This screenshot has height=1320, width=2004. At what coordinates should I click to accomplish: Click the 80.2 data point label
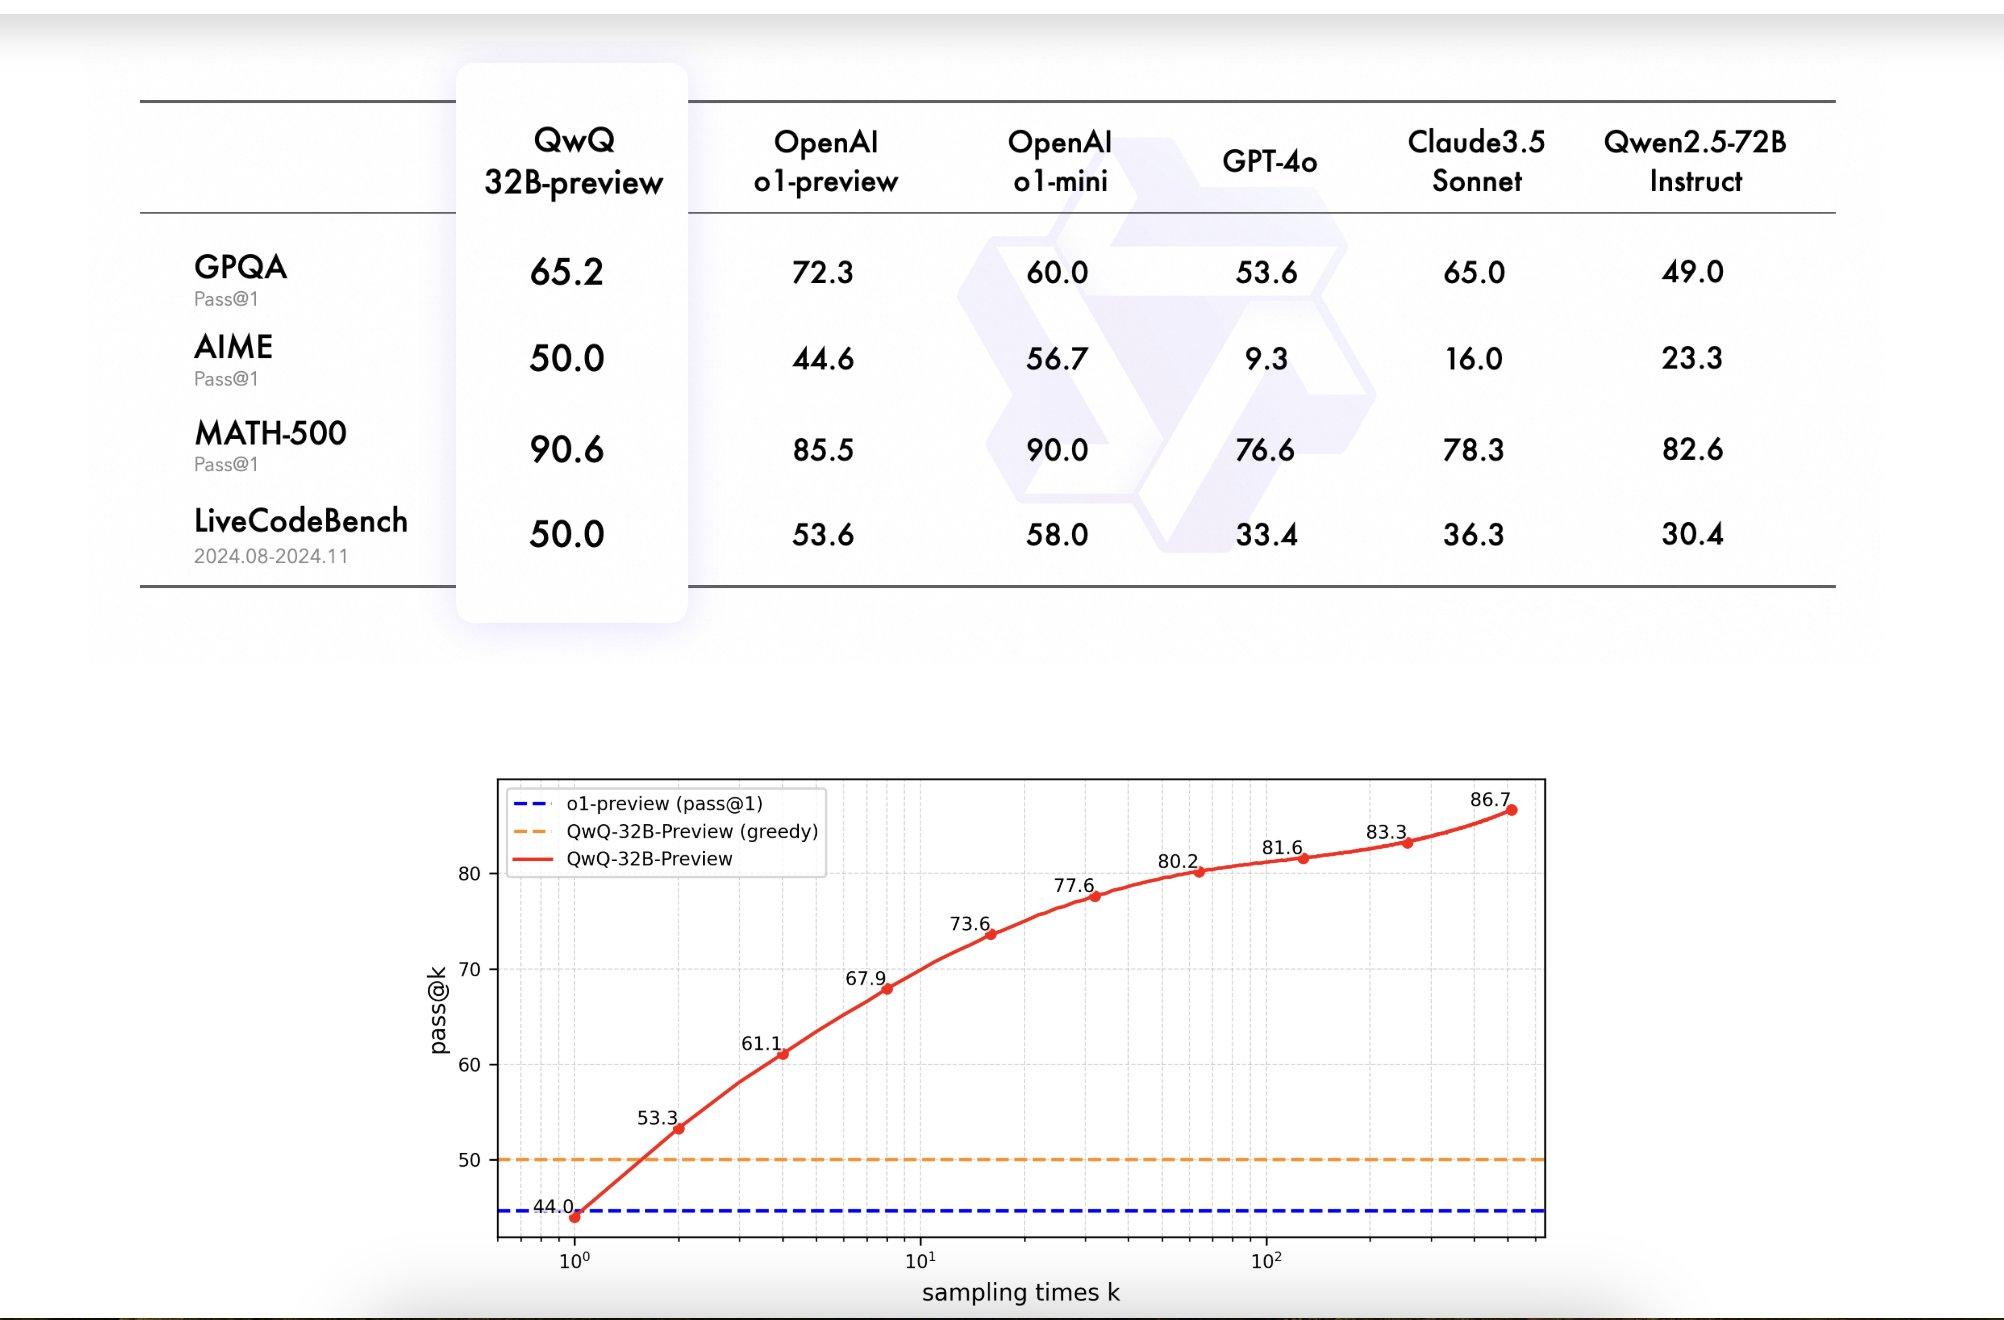1178,861
